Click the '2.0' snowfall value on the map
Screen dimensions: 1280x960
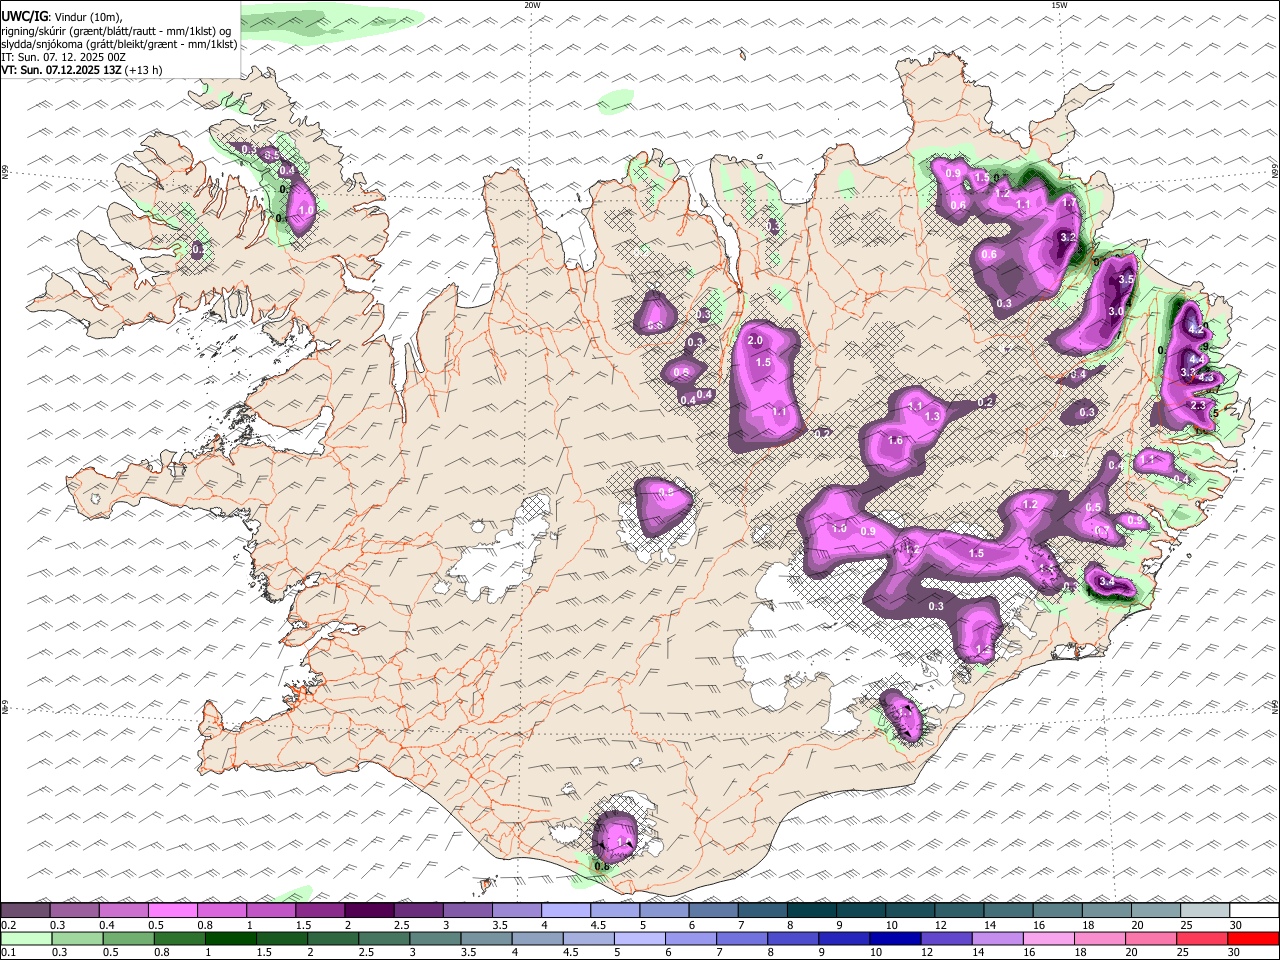click(x=755, y=341)
